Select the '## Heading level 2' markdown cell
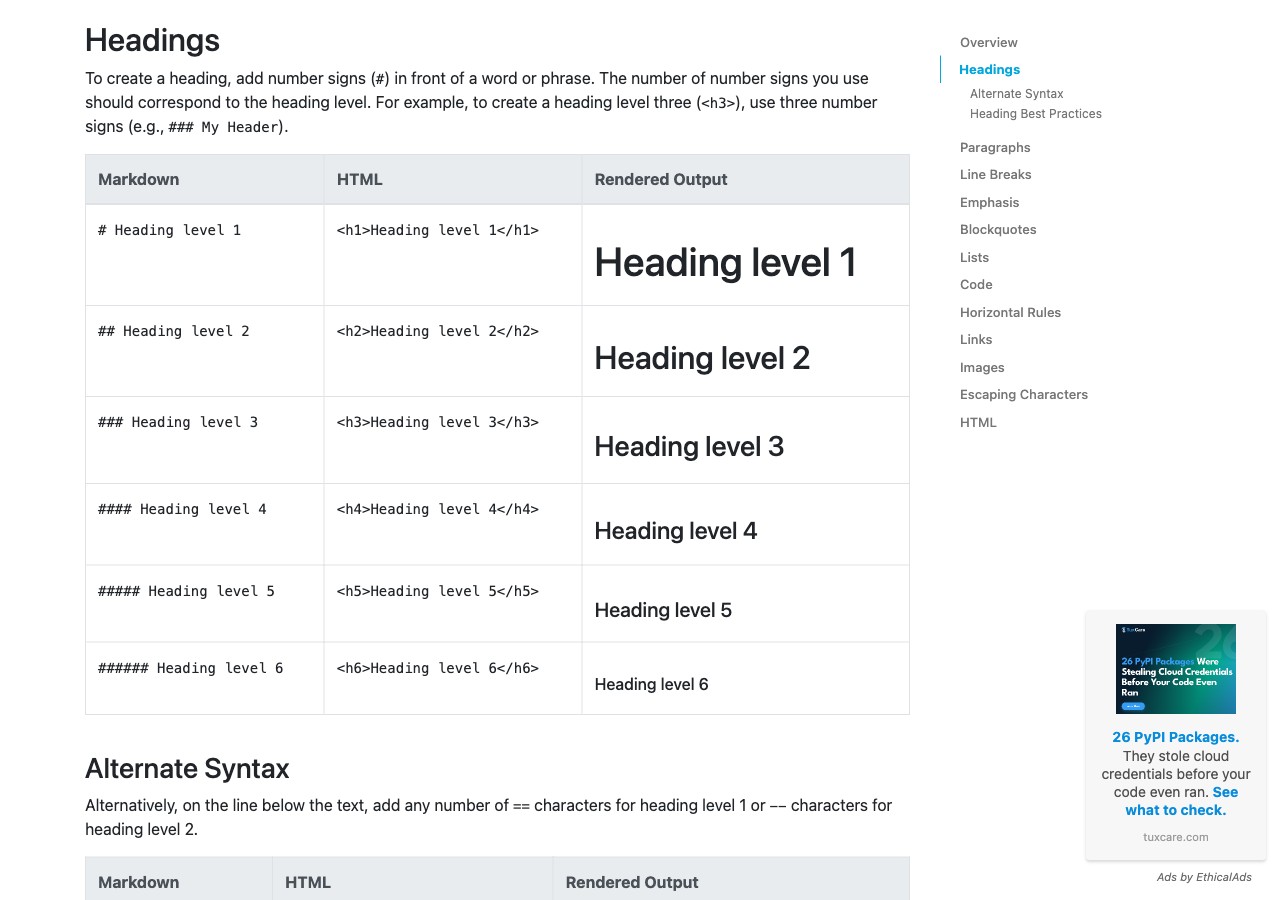 pyautogui.click(x=204, y=351)
